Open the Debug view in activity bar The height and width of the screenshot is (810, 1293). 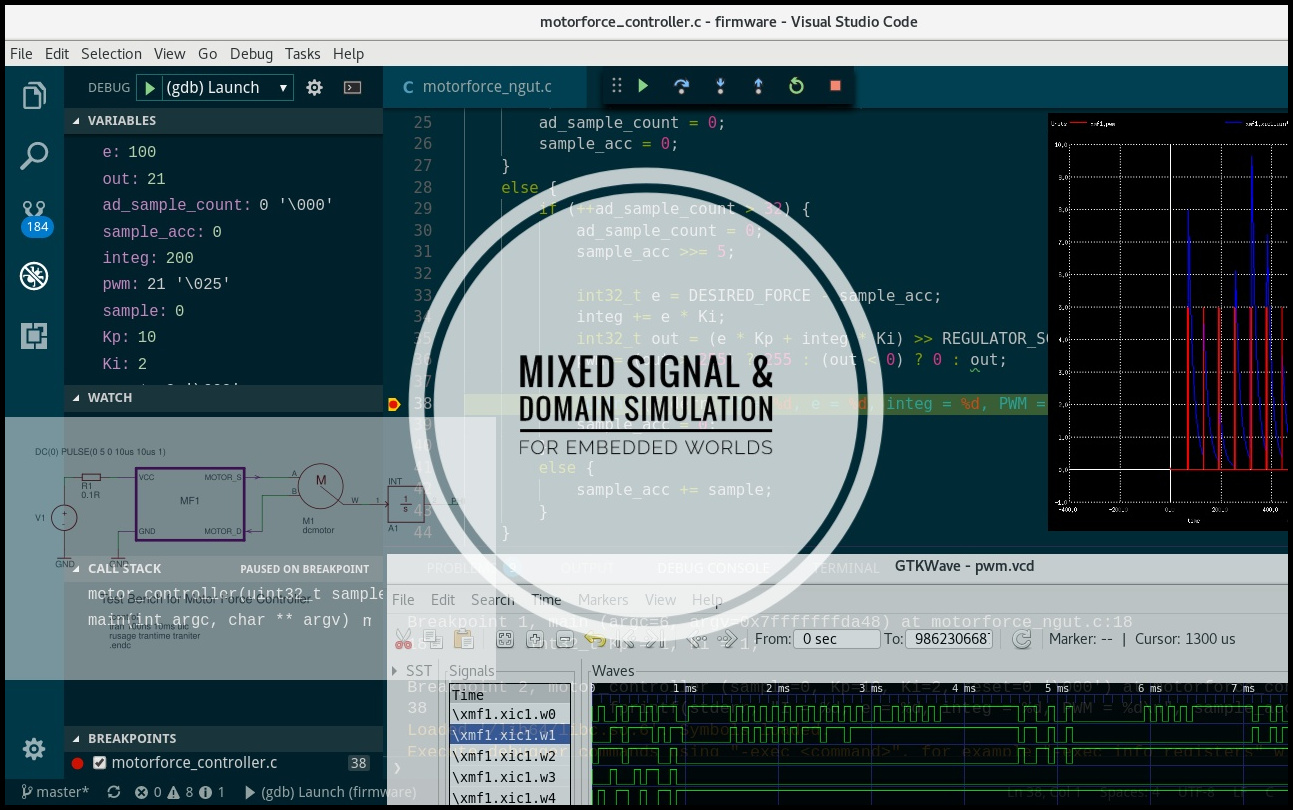click(34, 276)
